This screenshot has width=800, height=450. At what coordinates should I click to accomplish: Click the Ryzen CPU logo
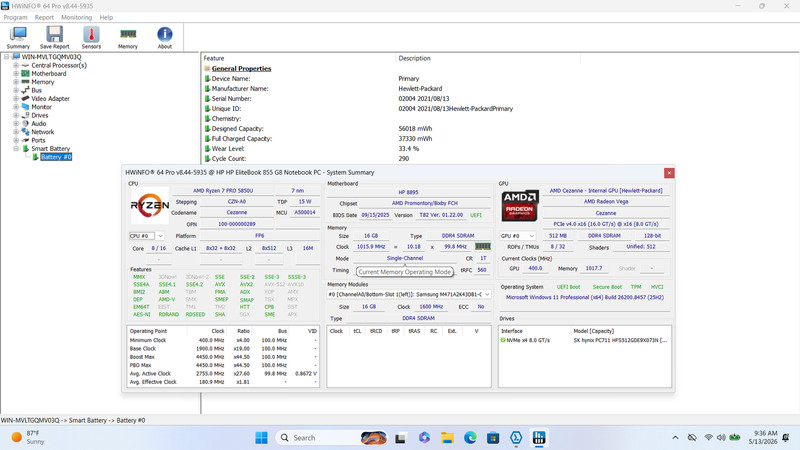[x=149, y=205]
